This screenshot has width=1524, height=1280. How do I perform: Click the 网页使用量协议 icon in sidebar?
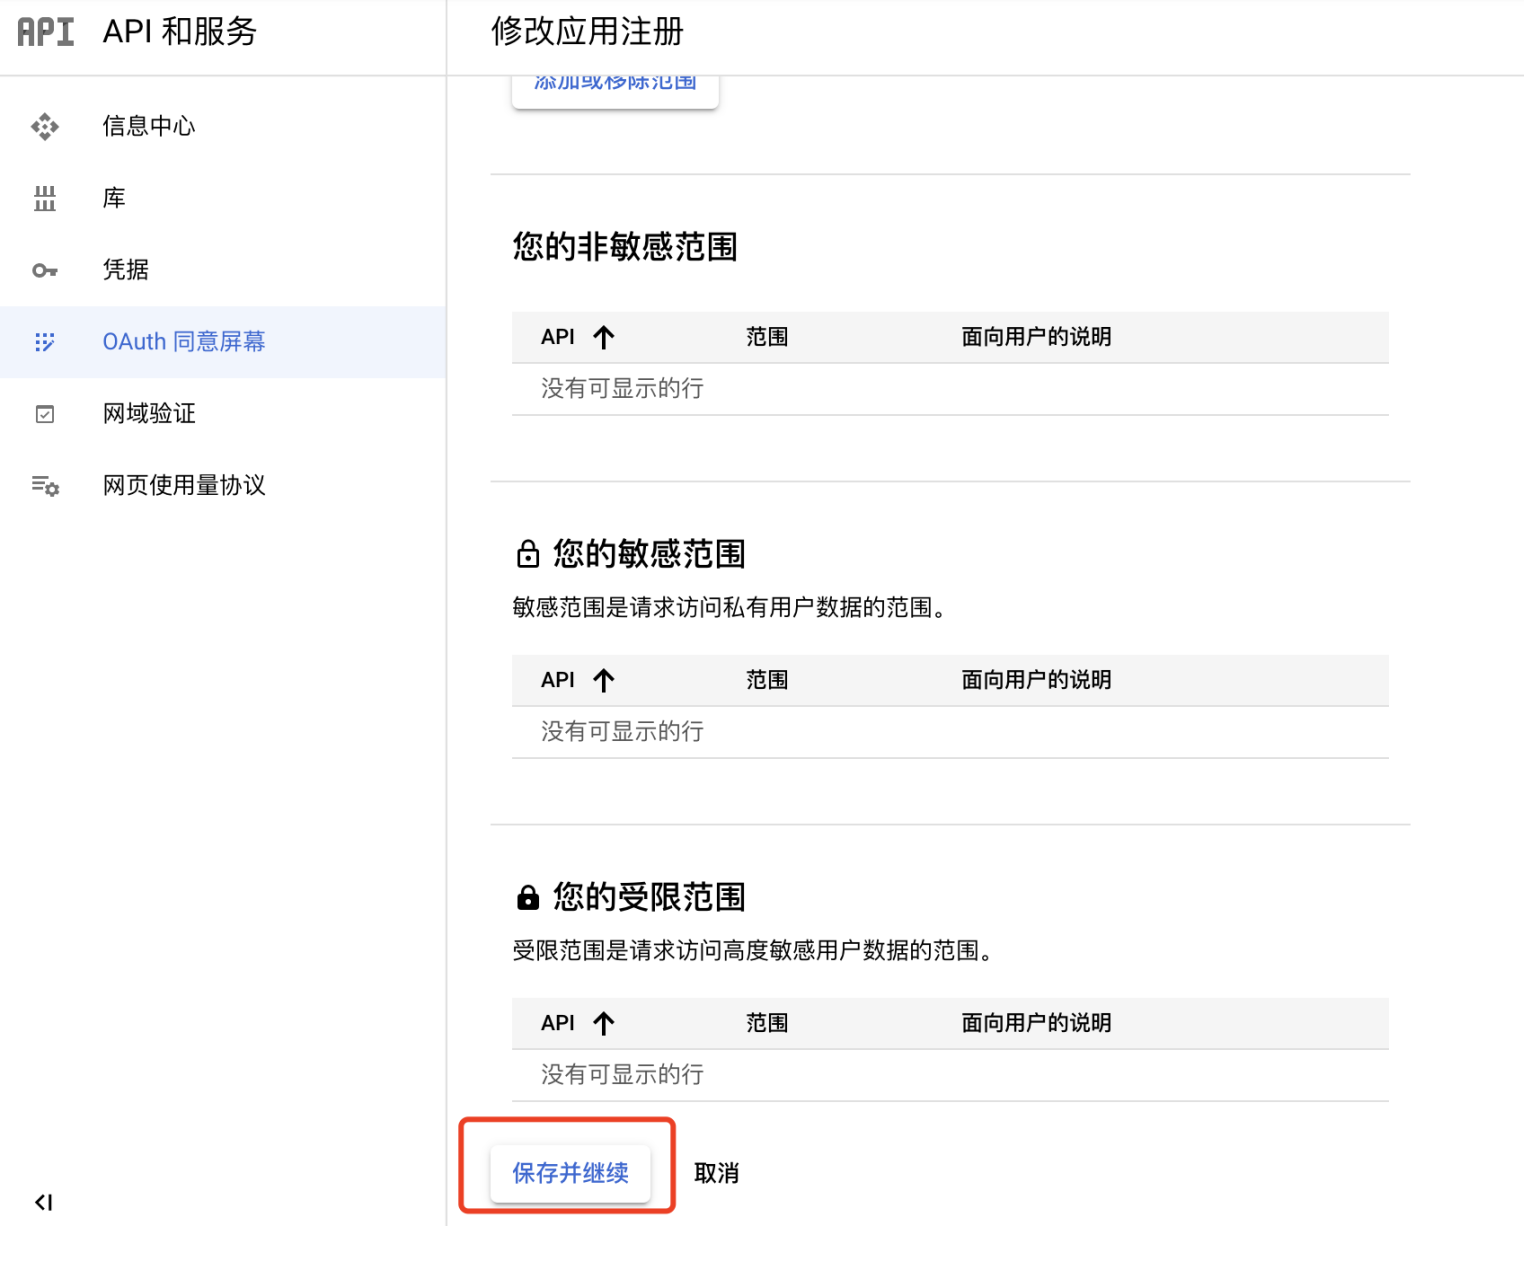tap(44, 486)
